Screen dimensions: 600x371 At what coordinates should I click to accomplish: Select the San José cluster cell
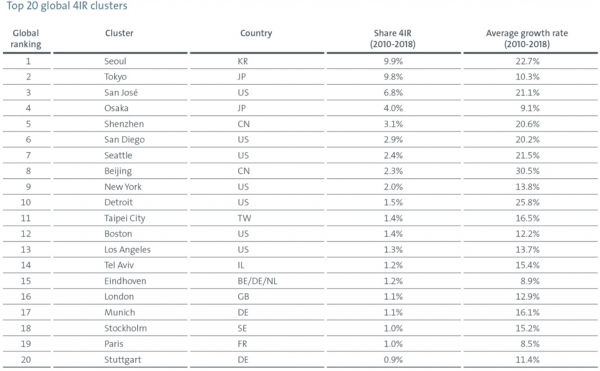(x=121, y=93)
